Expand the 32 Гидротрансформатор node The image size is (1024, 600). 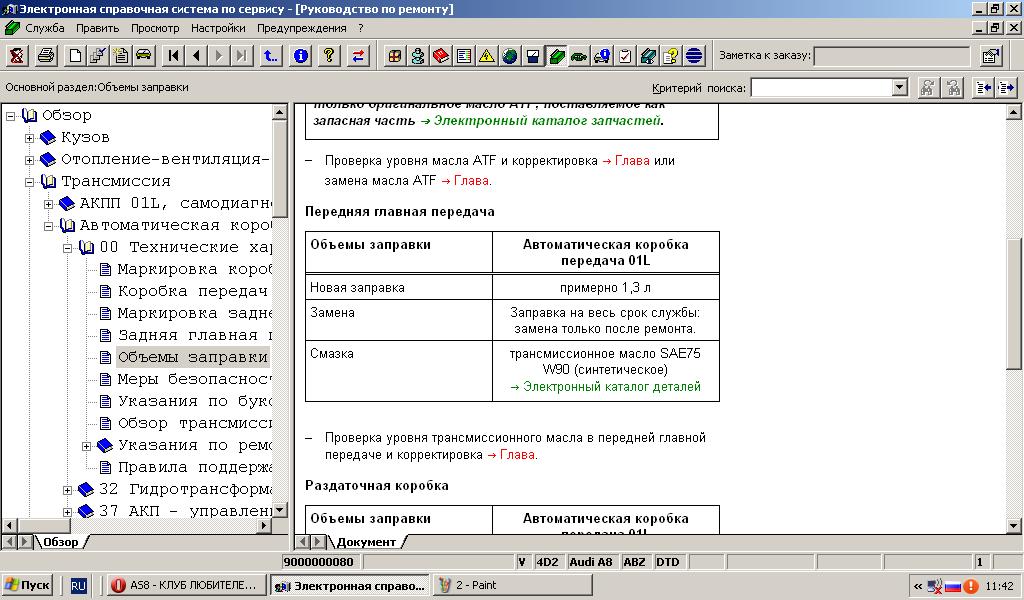68,490
